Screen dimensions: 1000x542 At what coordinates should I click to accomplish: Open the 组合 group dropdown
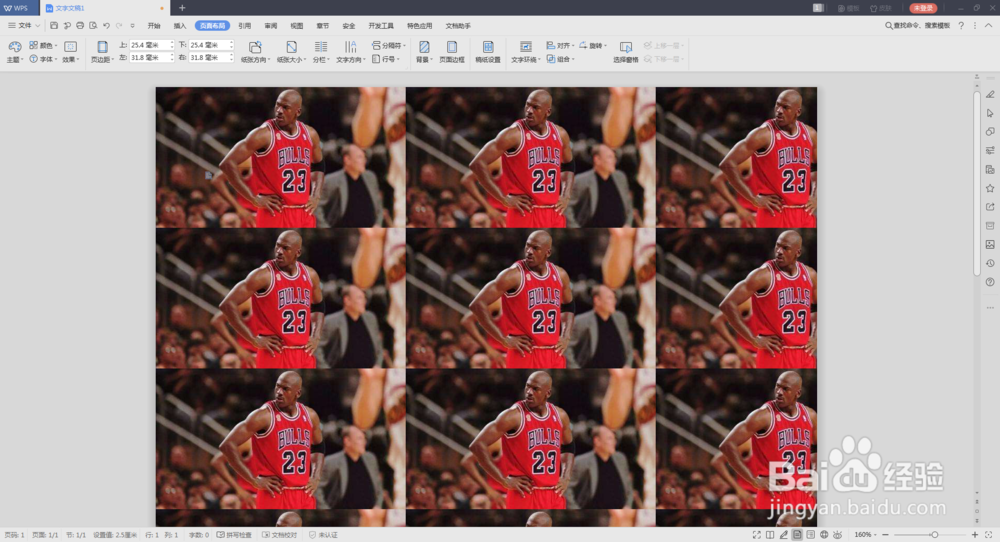tap(560, 59)
